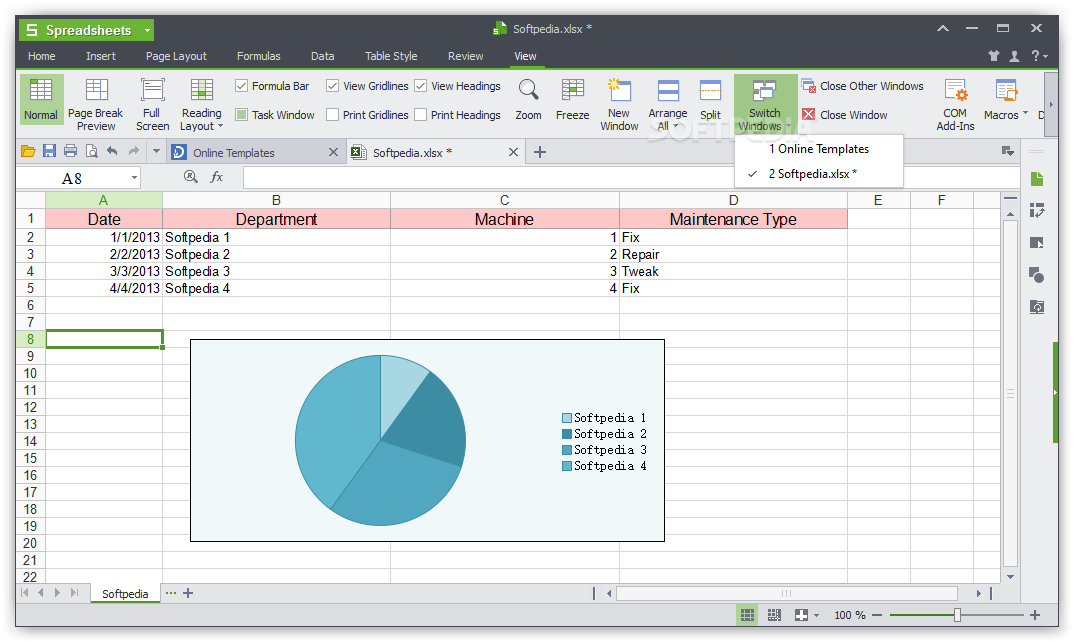Screen dimensions: 1074x642
Task: Click the Switch Windows button
Action: [765, 104]
